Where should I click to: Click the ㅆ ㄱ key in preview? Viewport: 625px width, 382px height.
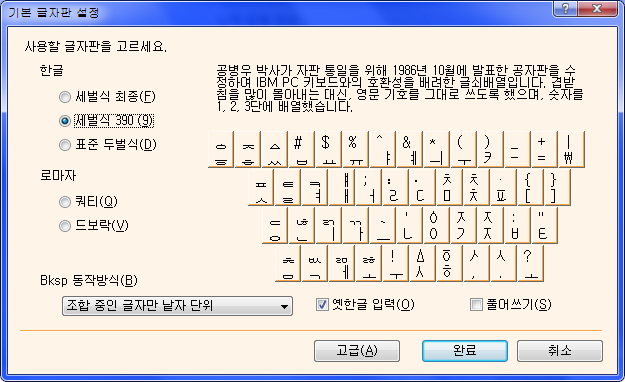coord(314,264)
